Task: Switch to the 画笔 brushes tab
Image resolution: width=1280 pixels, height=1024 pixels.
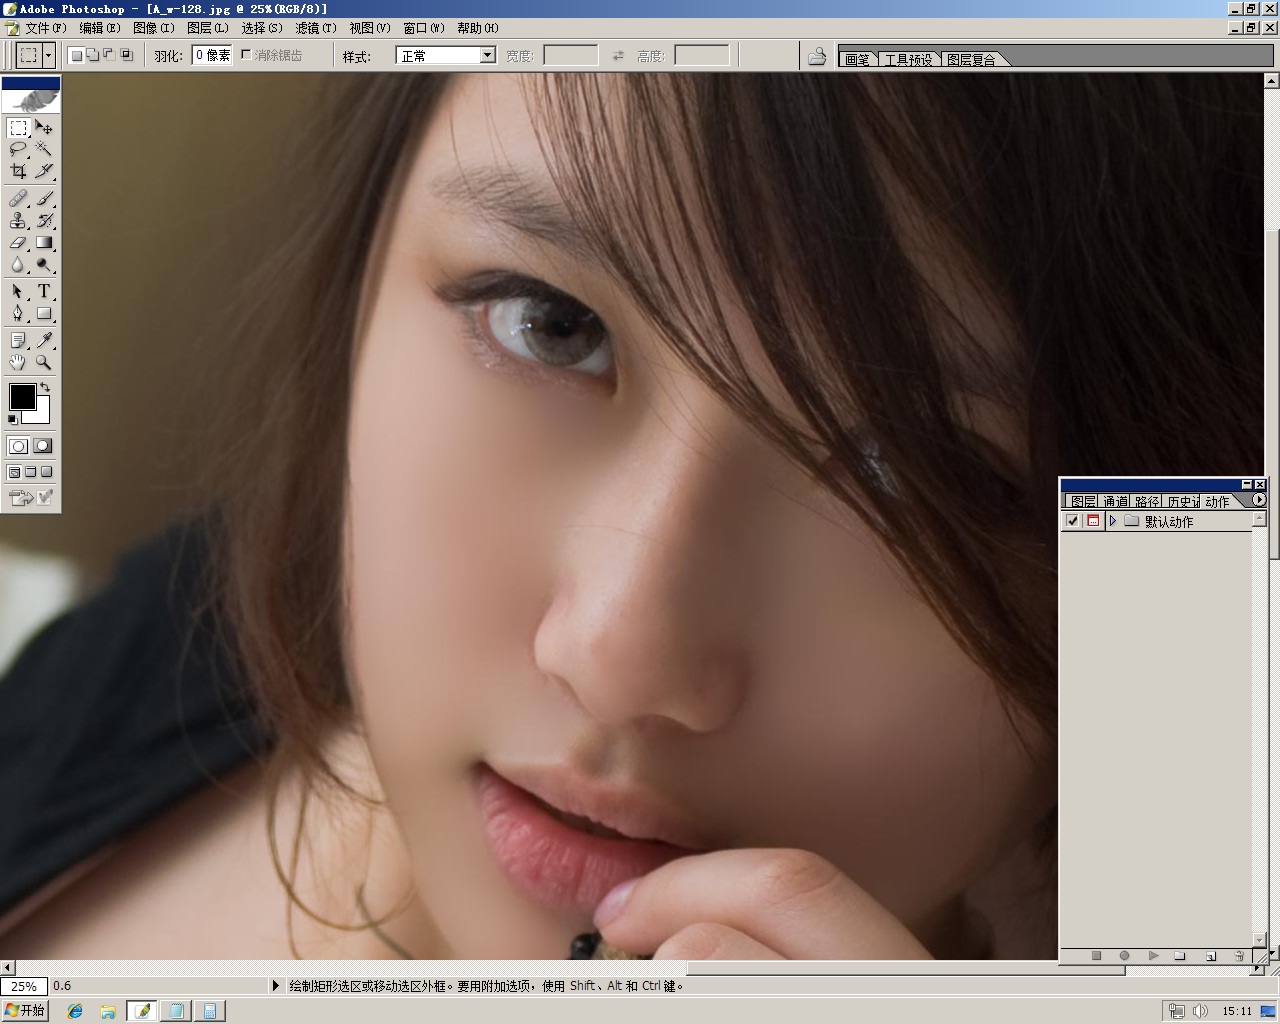Action: pos(857,59)
